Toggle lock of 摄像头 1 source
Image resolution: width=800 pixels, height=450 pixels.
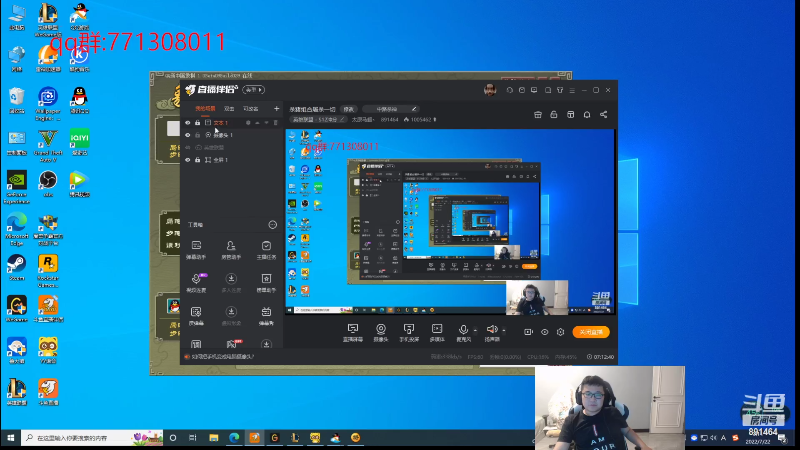click(197, 135)
